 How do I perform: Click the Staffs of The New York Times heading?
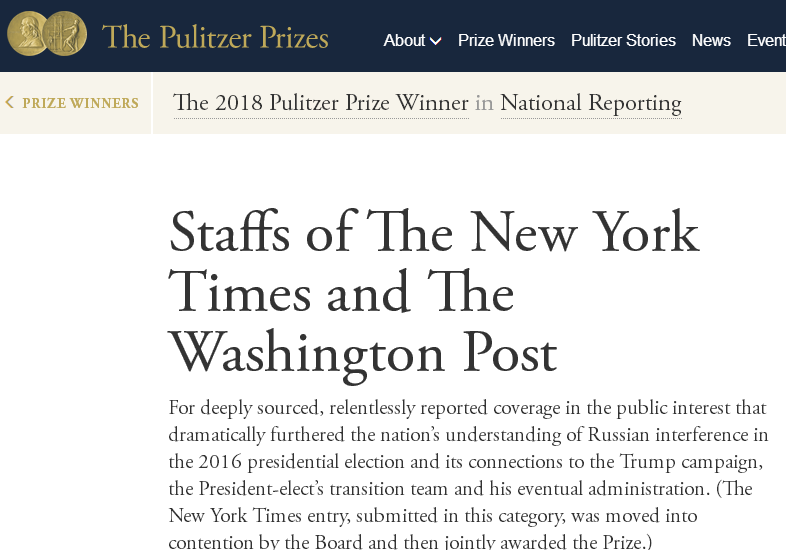434,232
